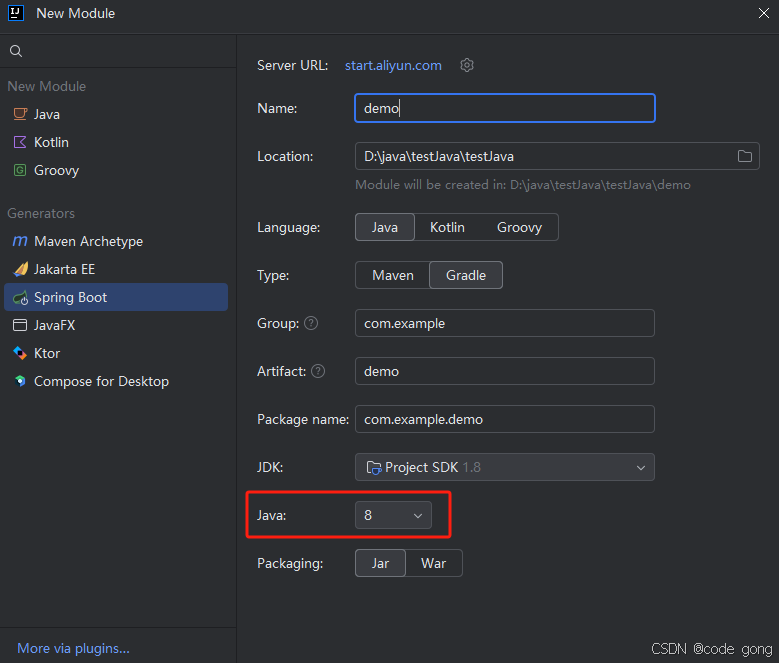Click the Groovy module icon
This screenshot has width=779, height=663.
pos(20,170)
